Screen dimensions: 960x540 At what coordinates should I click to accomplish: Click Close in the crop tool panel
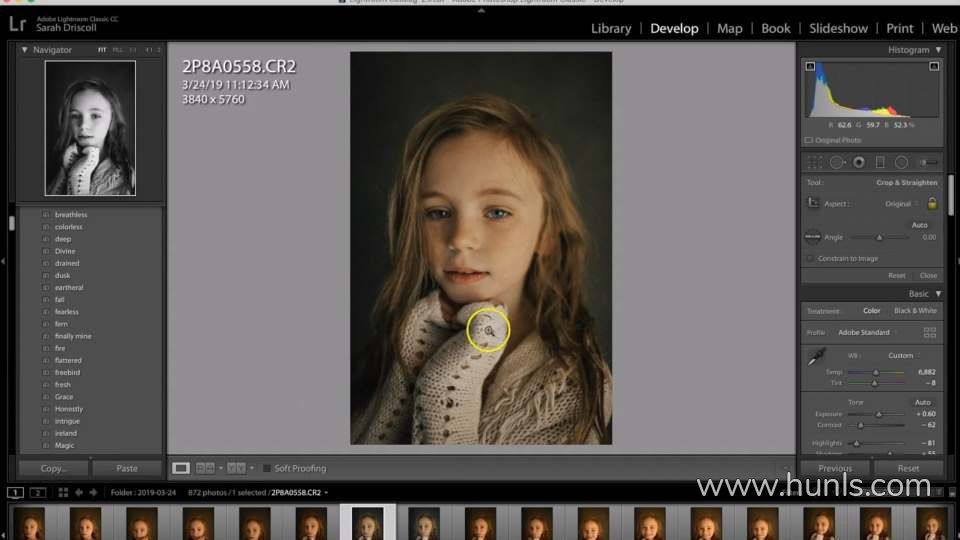[x=928, y=276]
